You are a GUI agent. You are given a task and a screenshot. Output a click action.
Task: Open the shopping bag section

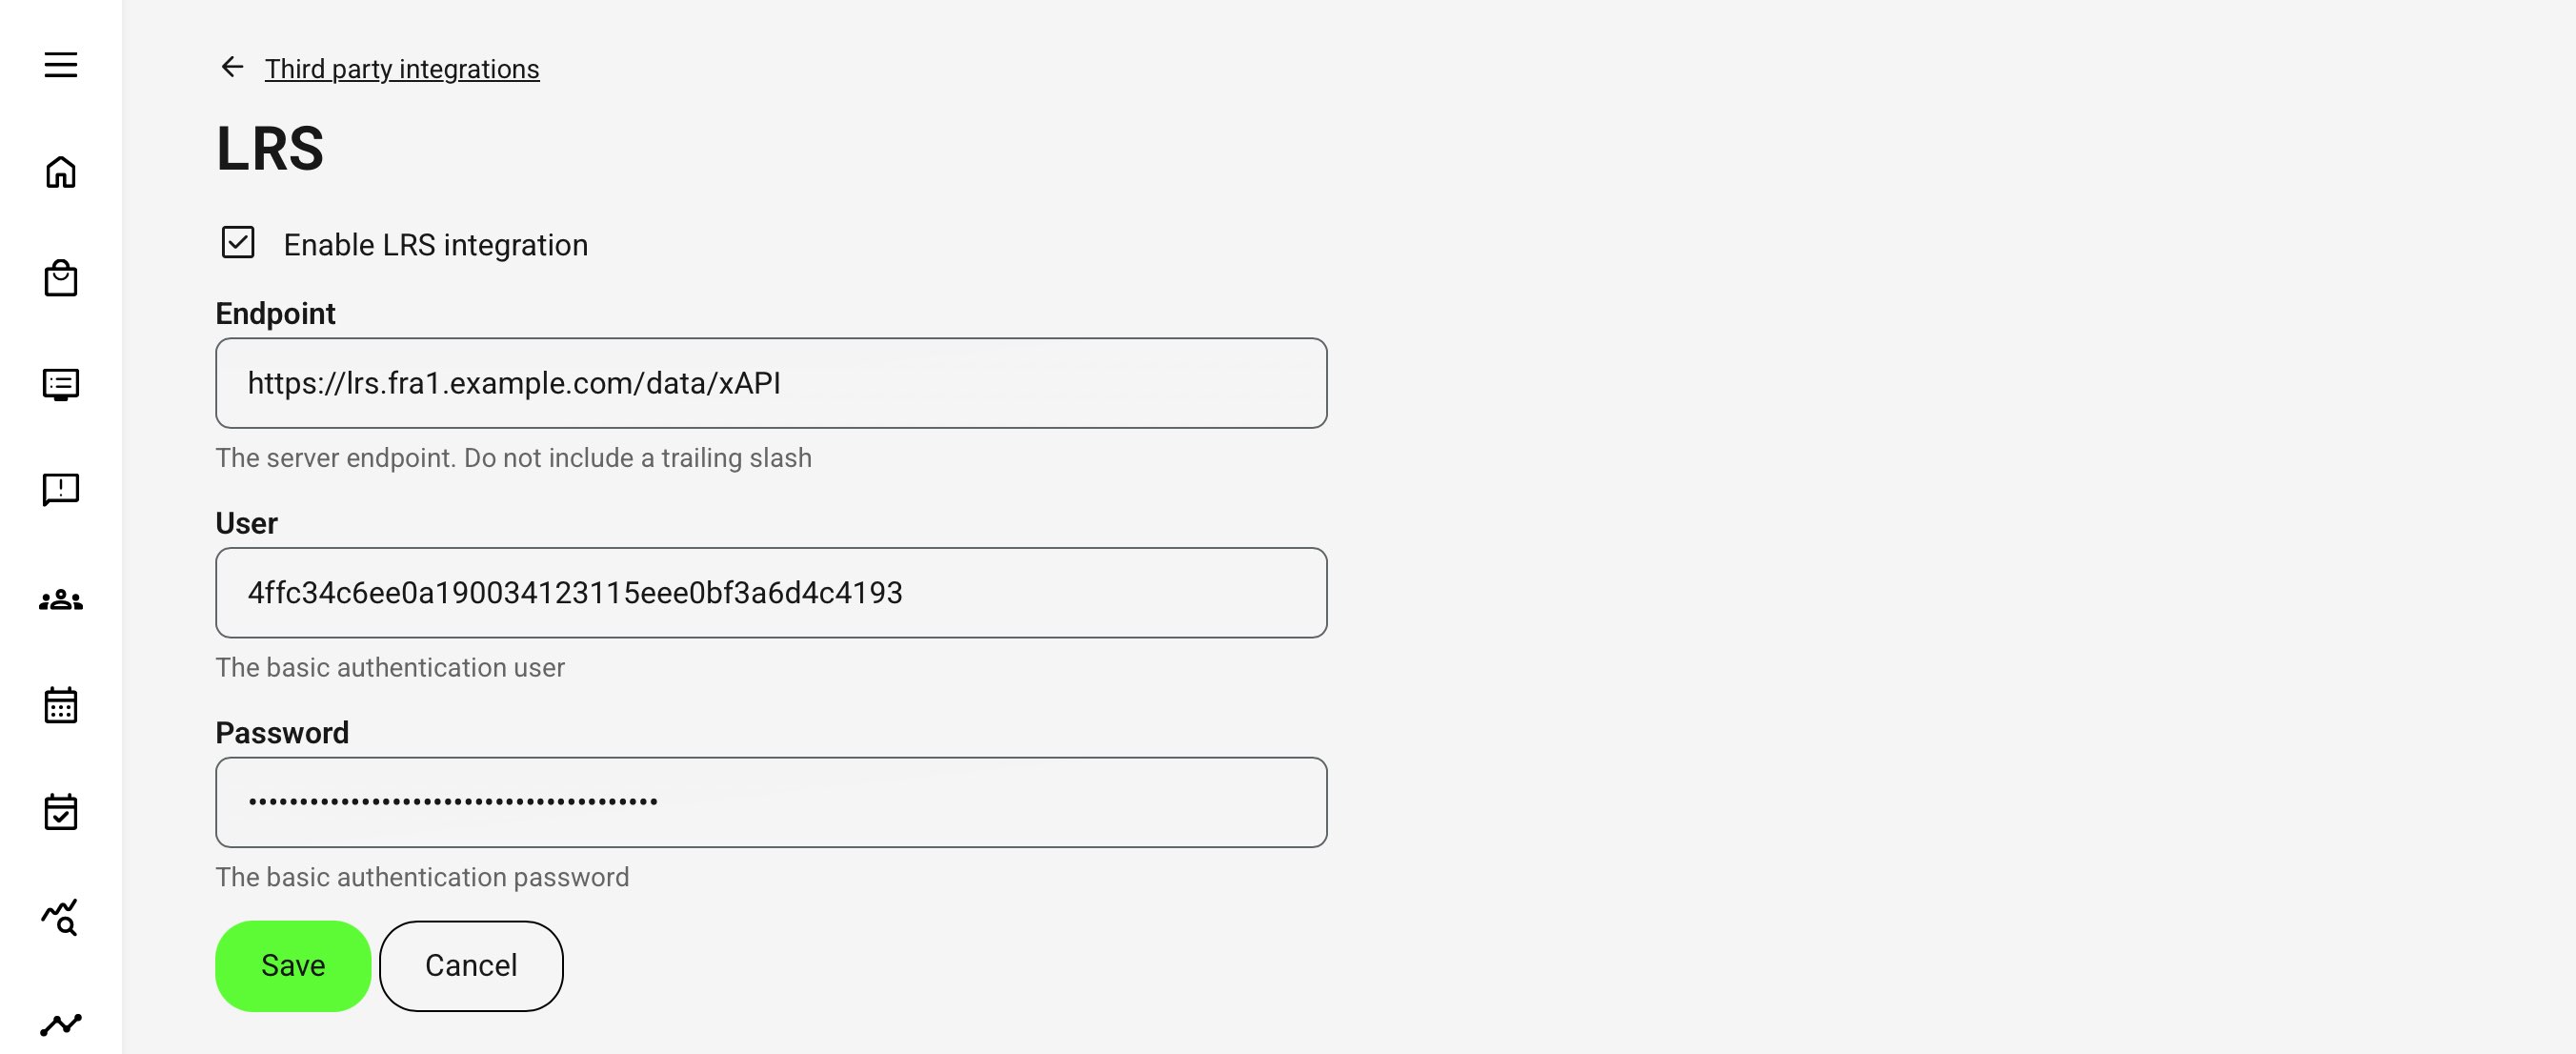click(62, 278)
